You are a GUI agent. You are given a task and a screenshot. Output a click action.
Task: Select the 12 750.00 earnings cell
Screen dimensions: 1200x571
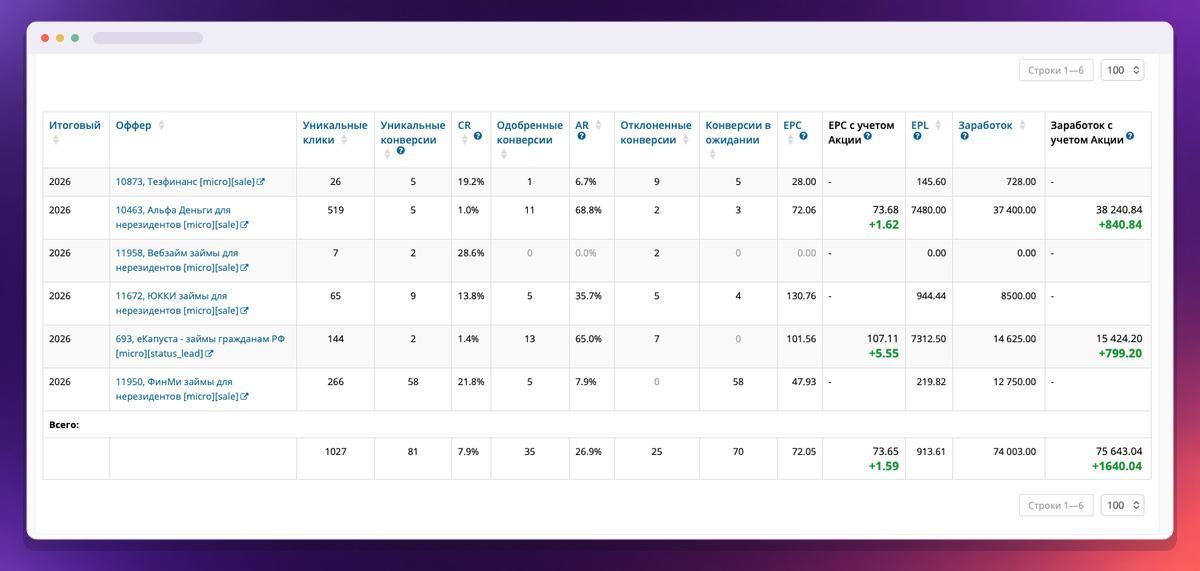[x=1014, y=382]
